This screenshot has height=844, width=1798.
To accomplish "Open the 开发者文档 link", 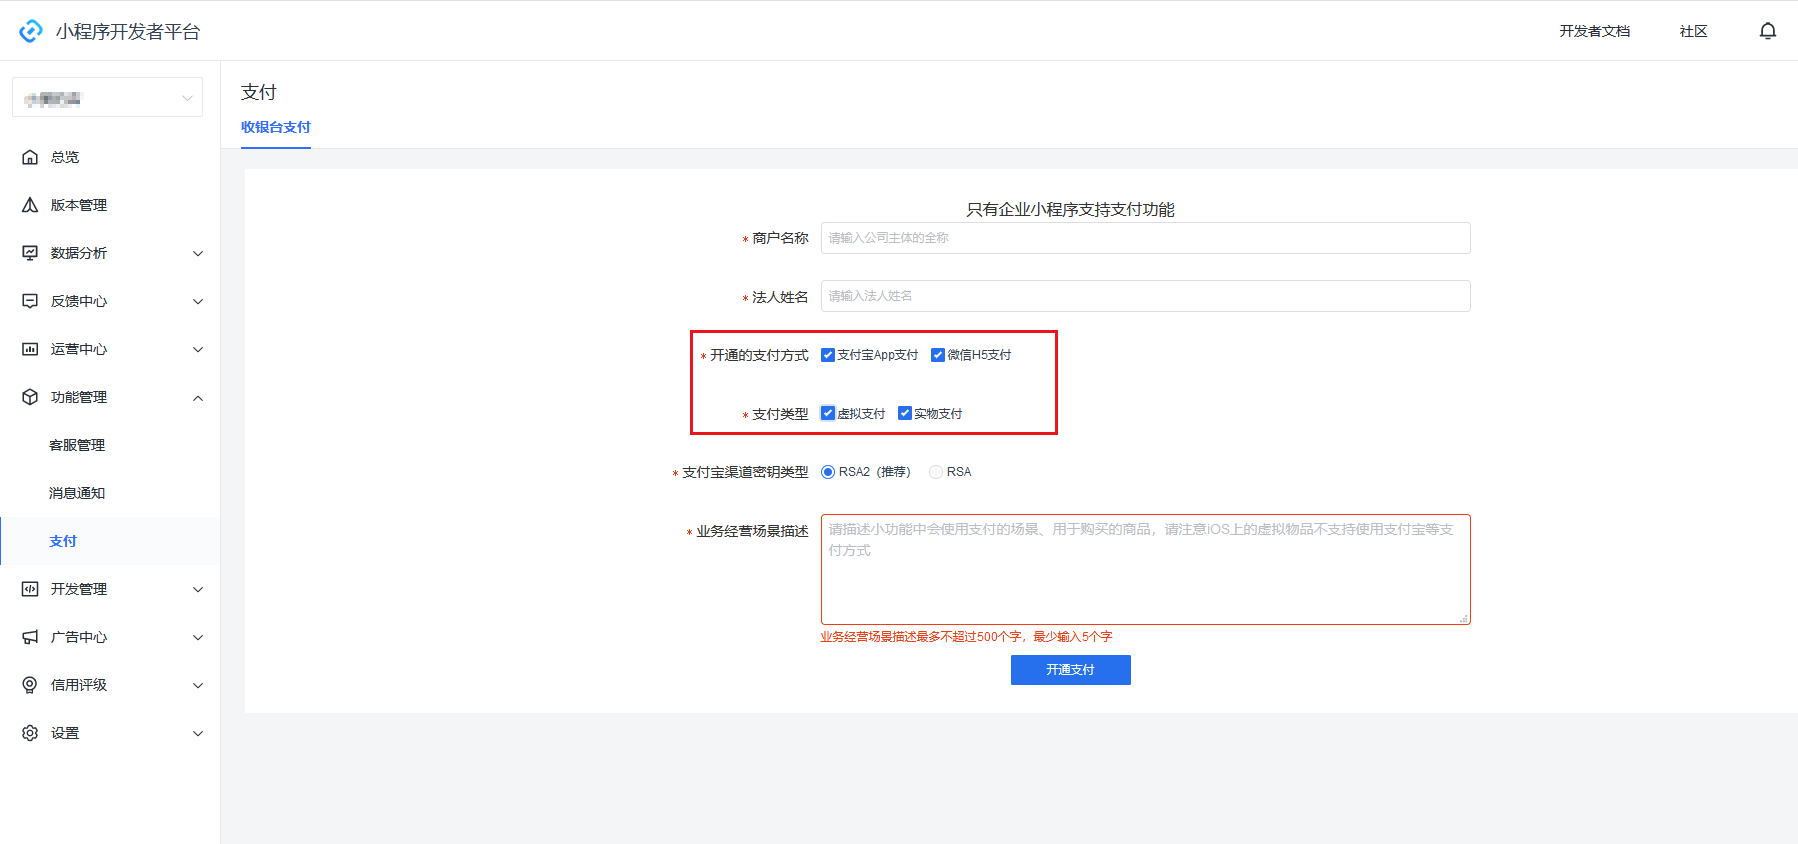I will click(1594, 31).
